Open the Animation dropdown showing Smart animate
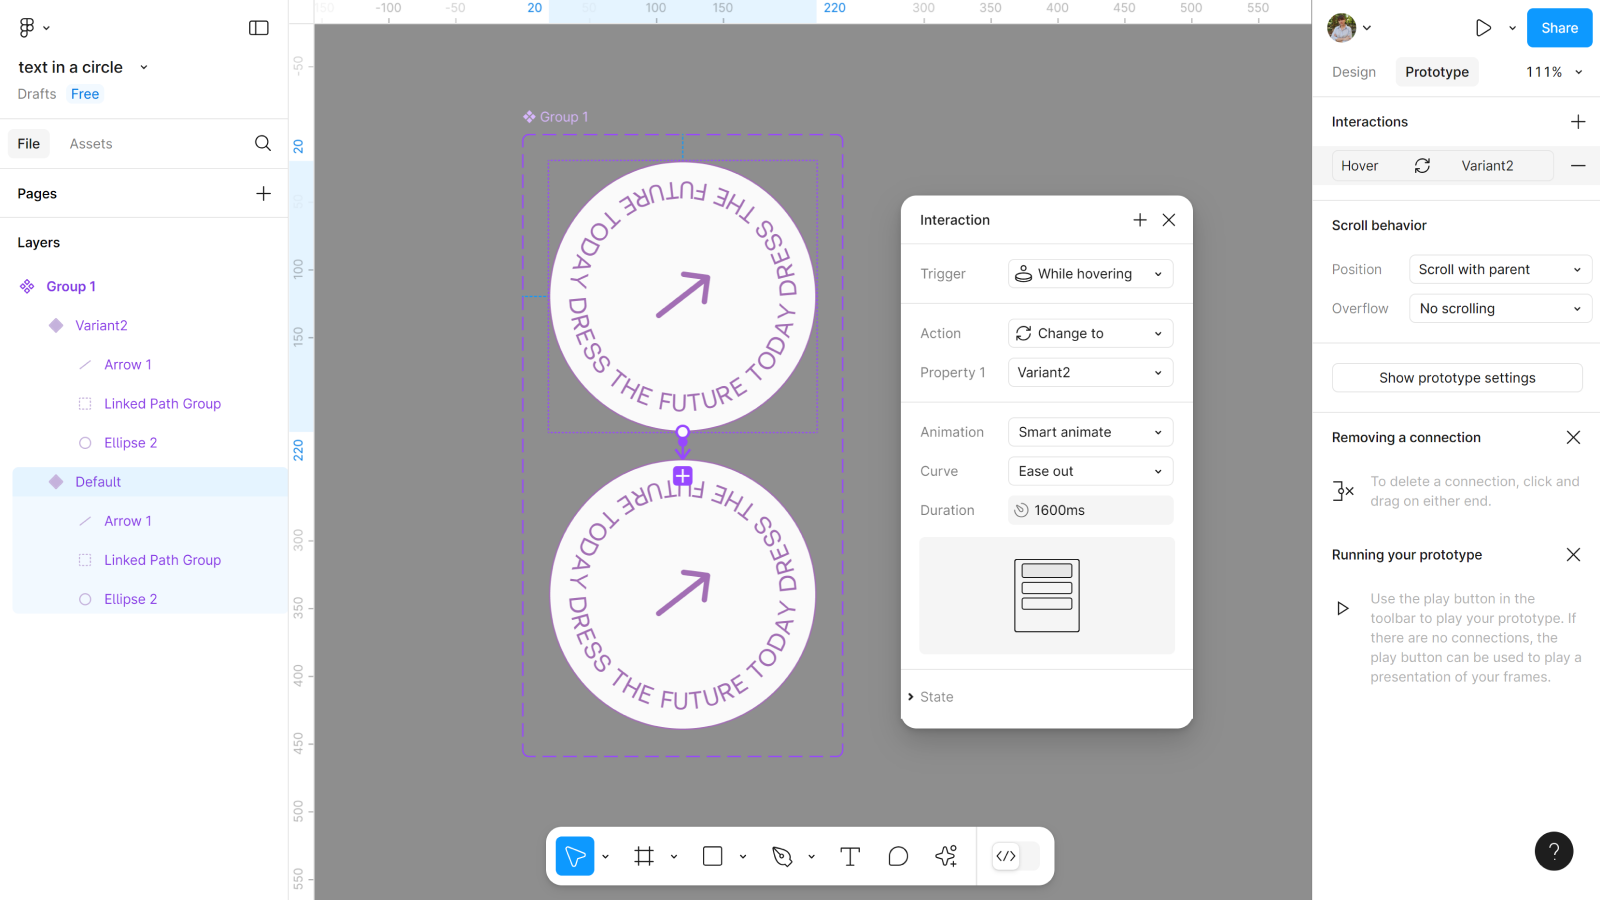1600x900 pixels. tap(1090, 432)
